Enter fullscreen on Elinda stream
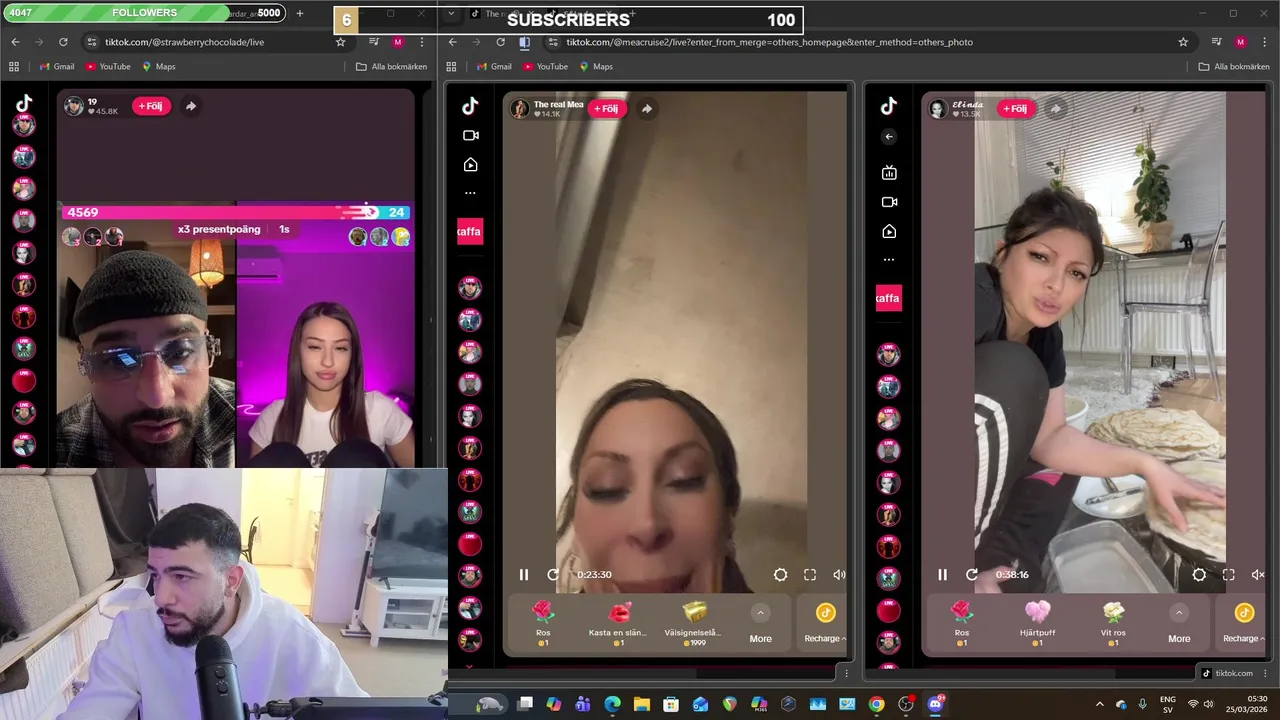This screenshot has width=1280, height=720. [1229, 574]
